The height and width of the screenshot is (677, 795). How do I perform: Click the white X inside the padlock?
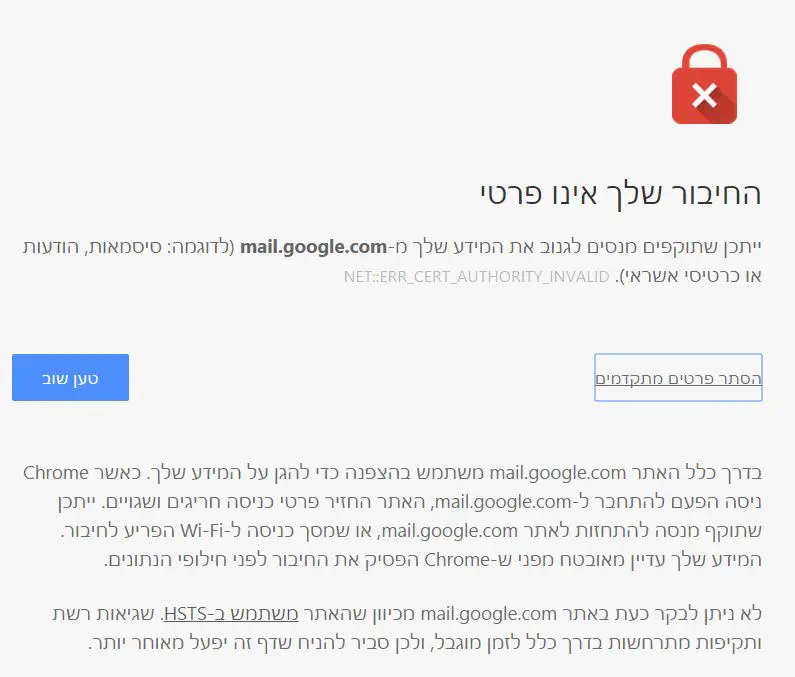pos(704,96)
